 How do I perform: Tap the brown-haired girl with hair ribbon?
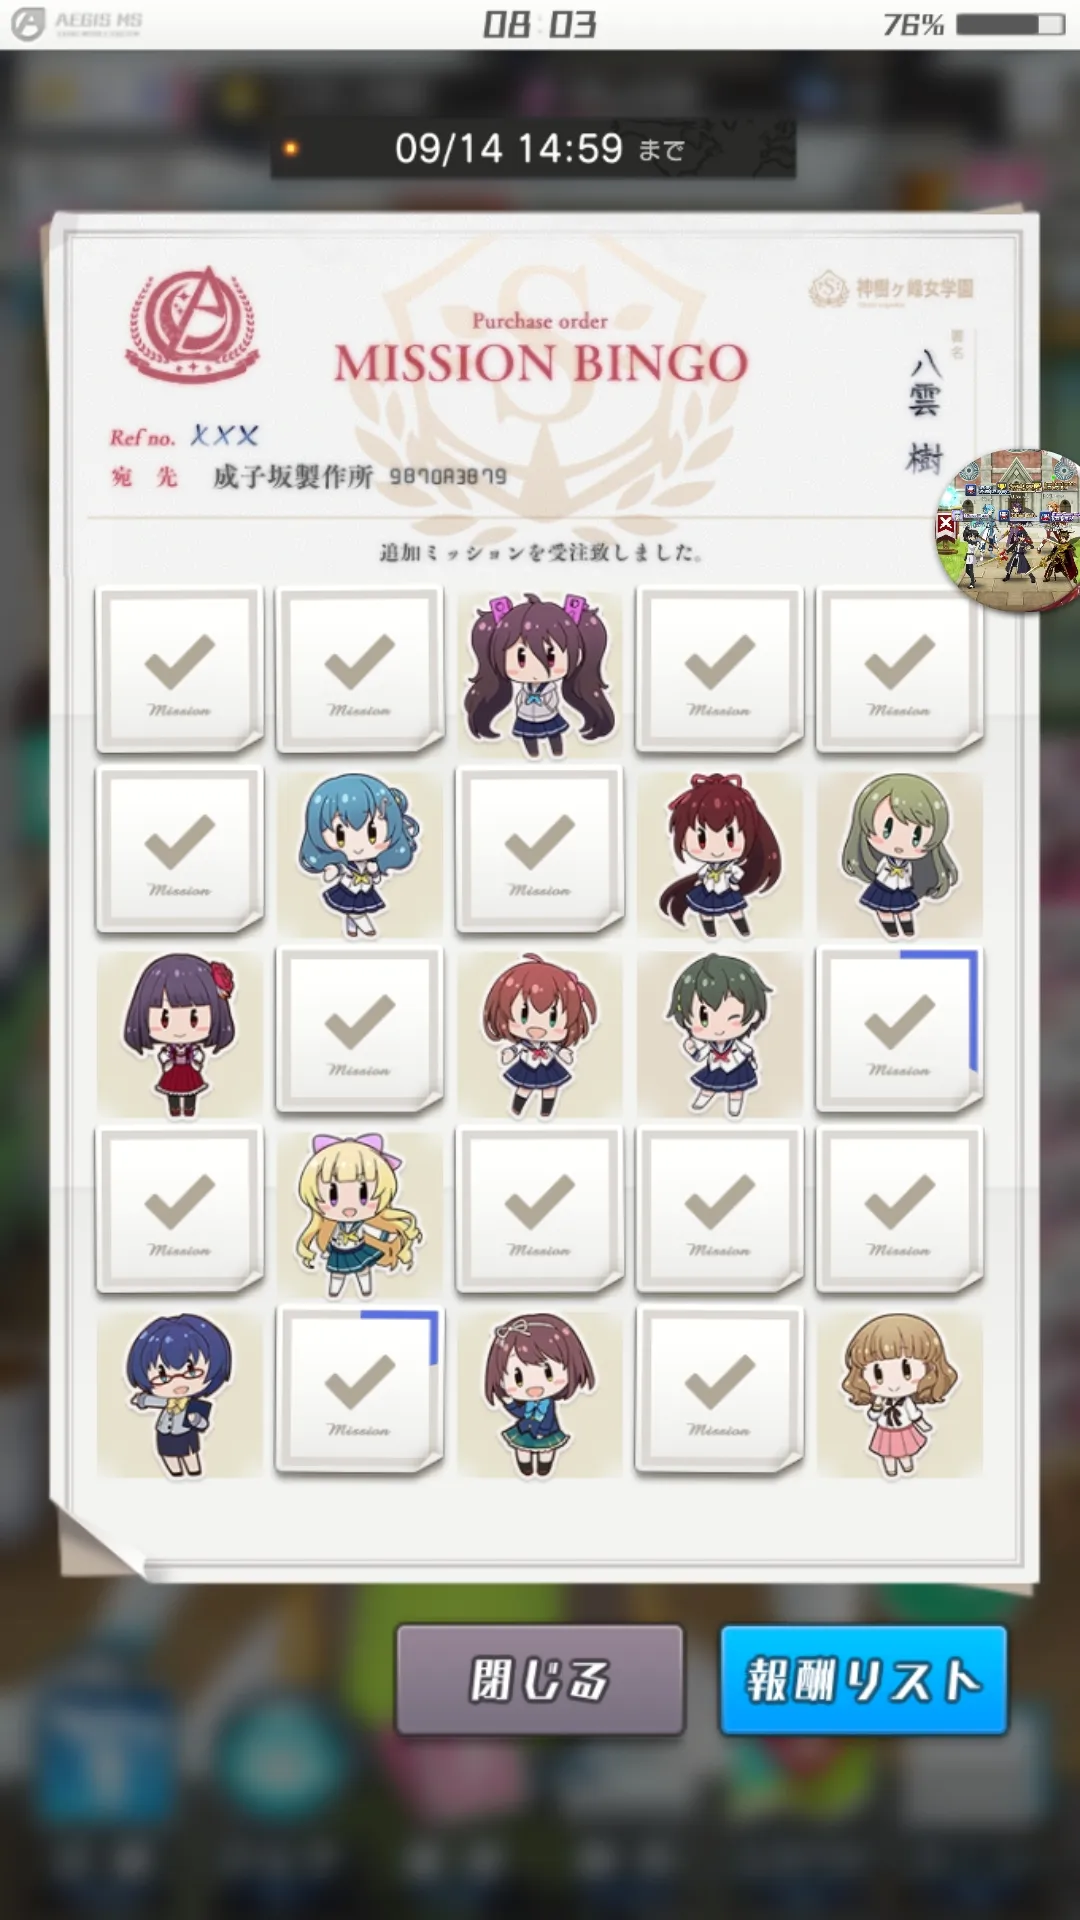point(540,1393)
